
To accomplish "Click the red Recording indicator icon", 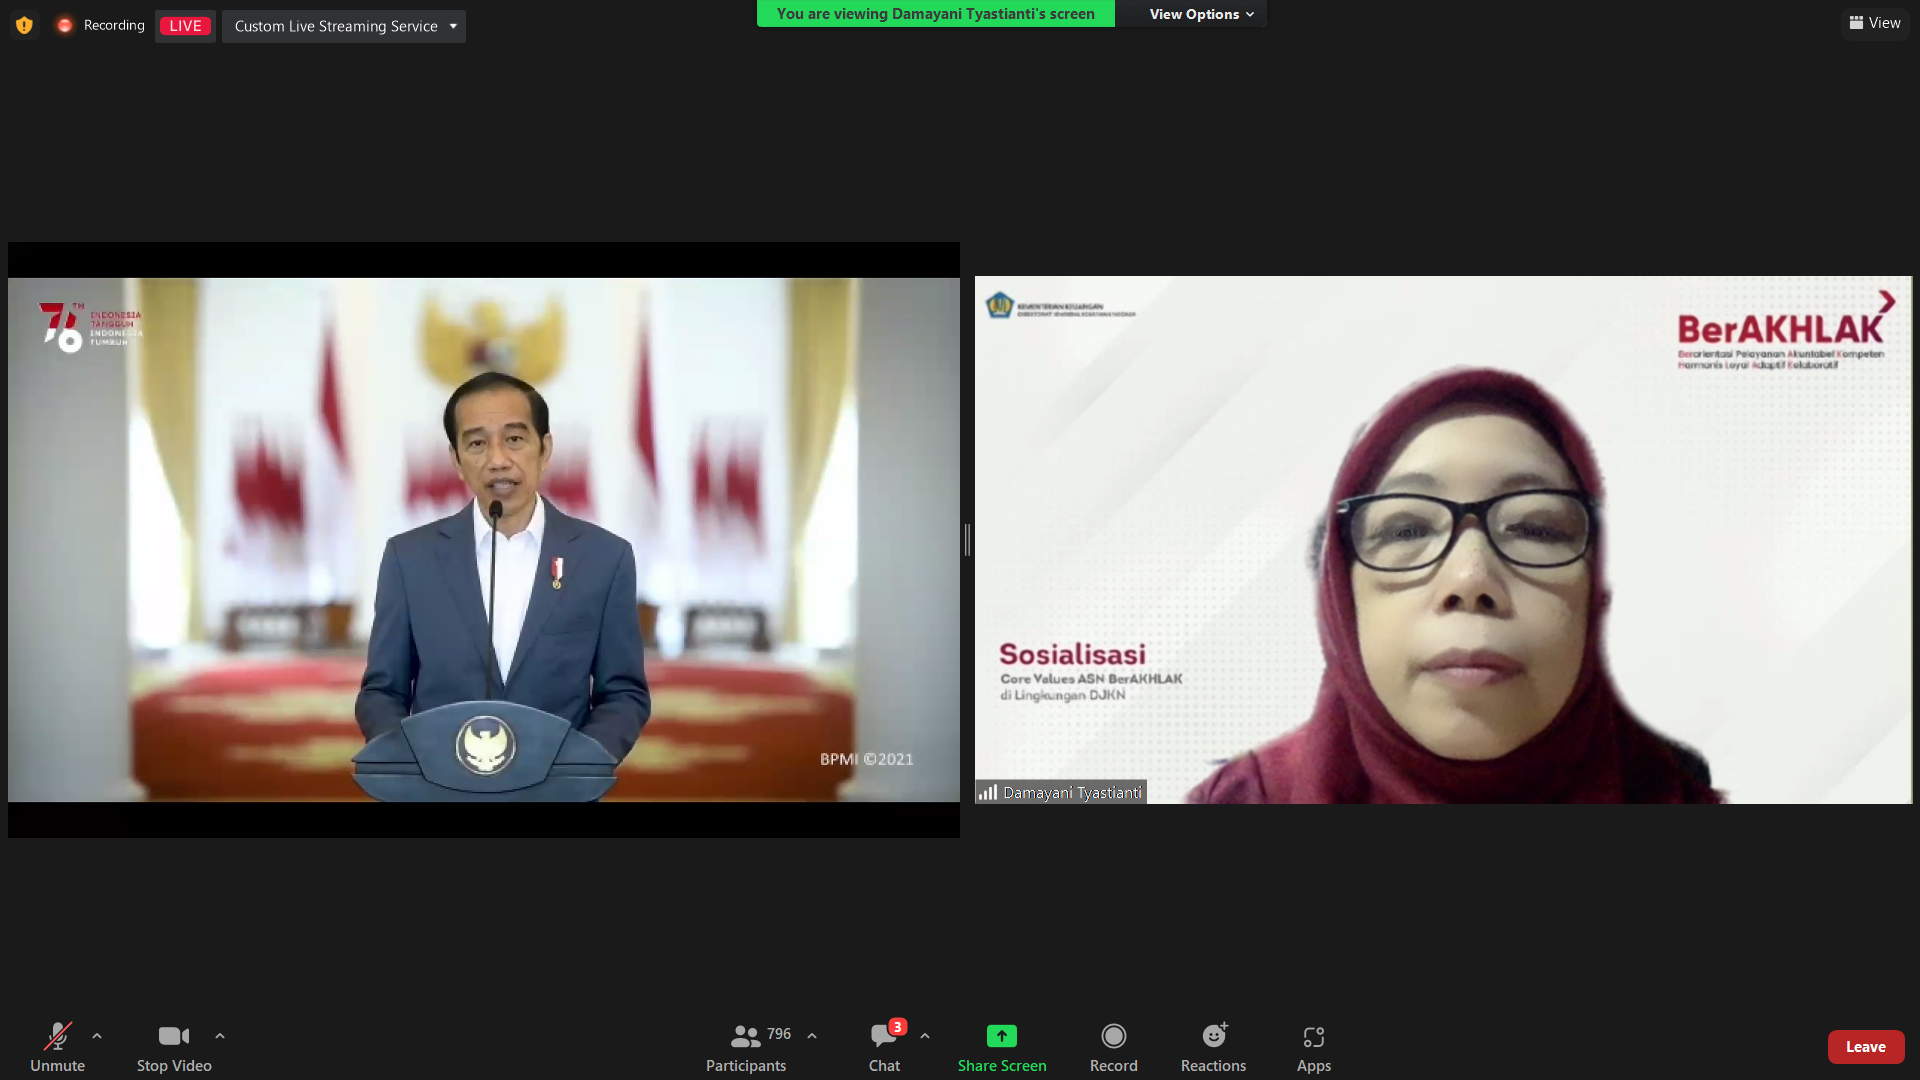I will [65, 25].
